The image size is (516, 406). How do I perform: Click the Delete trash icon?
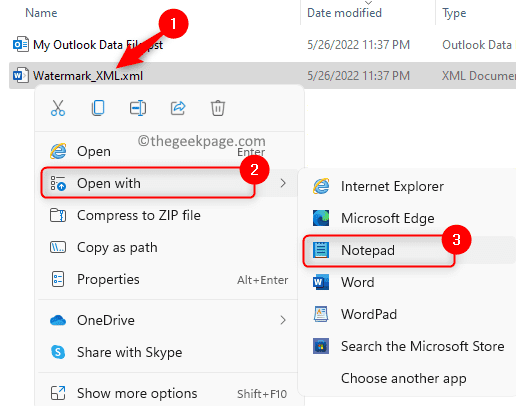click(x=218, y=108)
